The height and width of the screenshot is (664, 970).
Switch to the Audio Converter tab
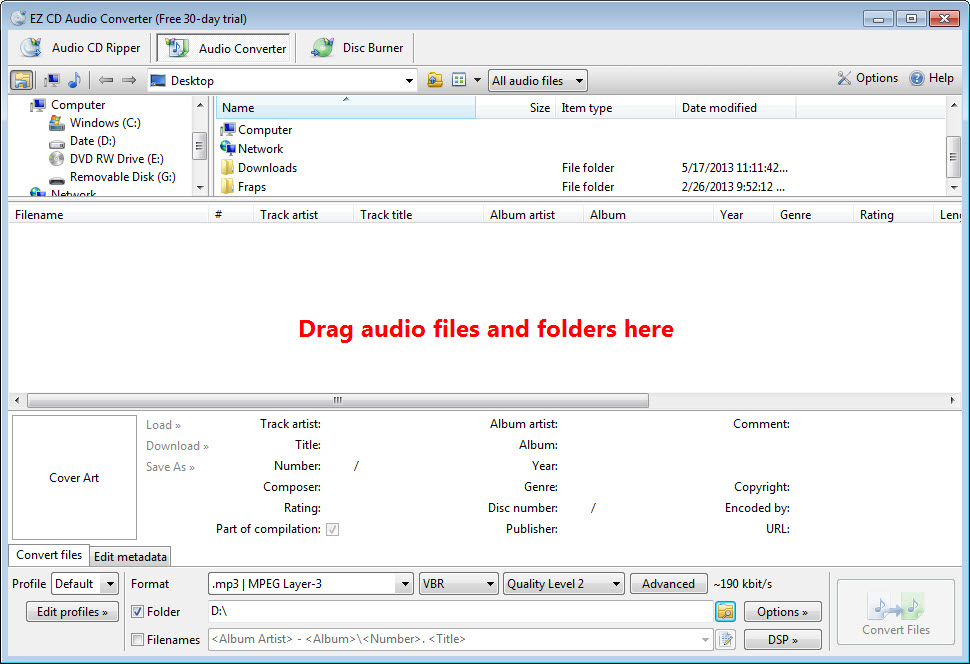[223, 48]
